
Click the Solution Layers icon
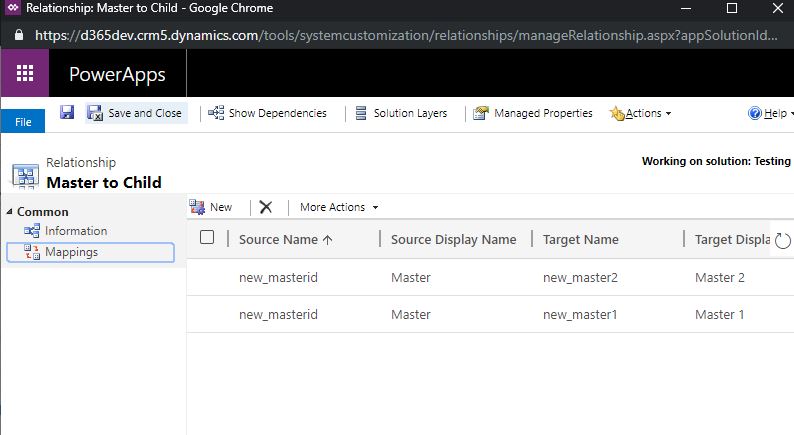[361, 113]
